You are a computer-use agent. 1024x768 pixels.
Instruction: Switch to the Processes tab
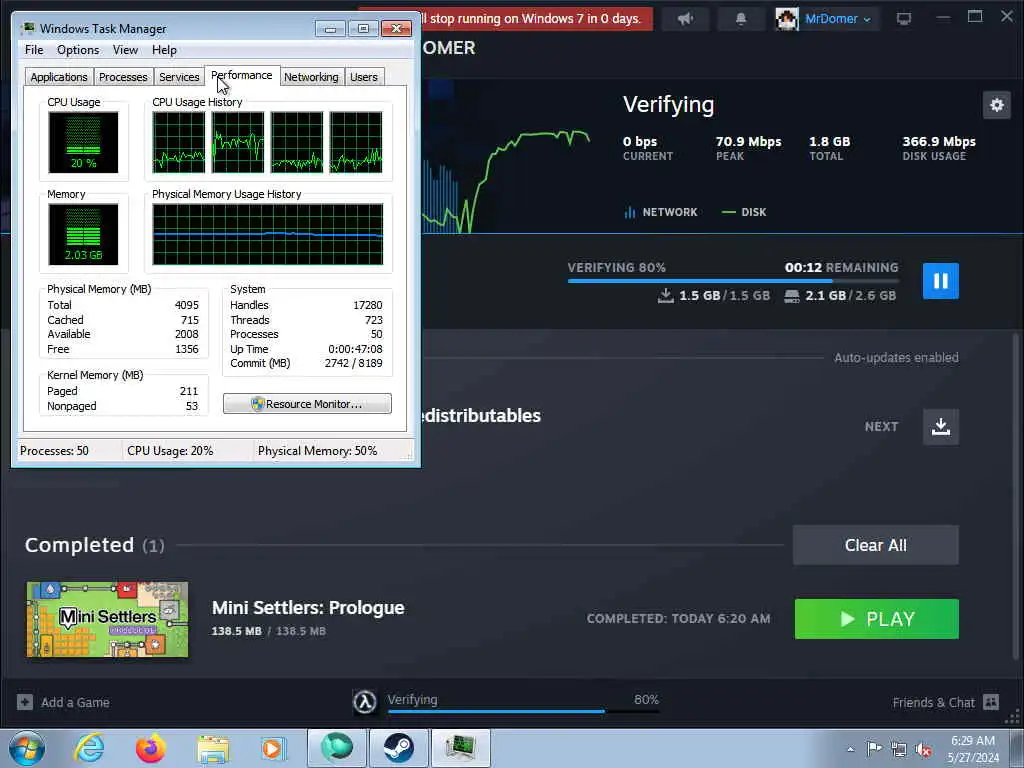pyautogui.click(x=123, y=77)
